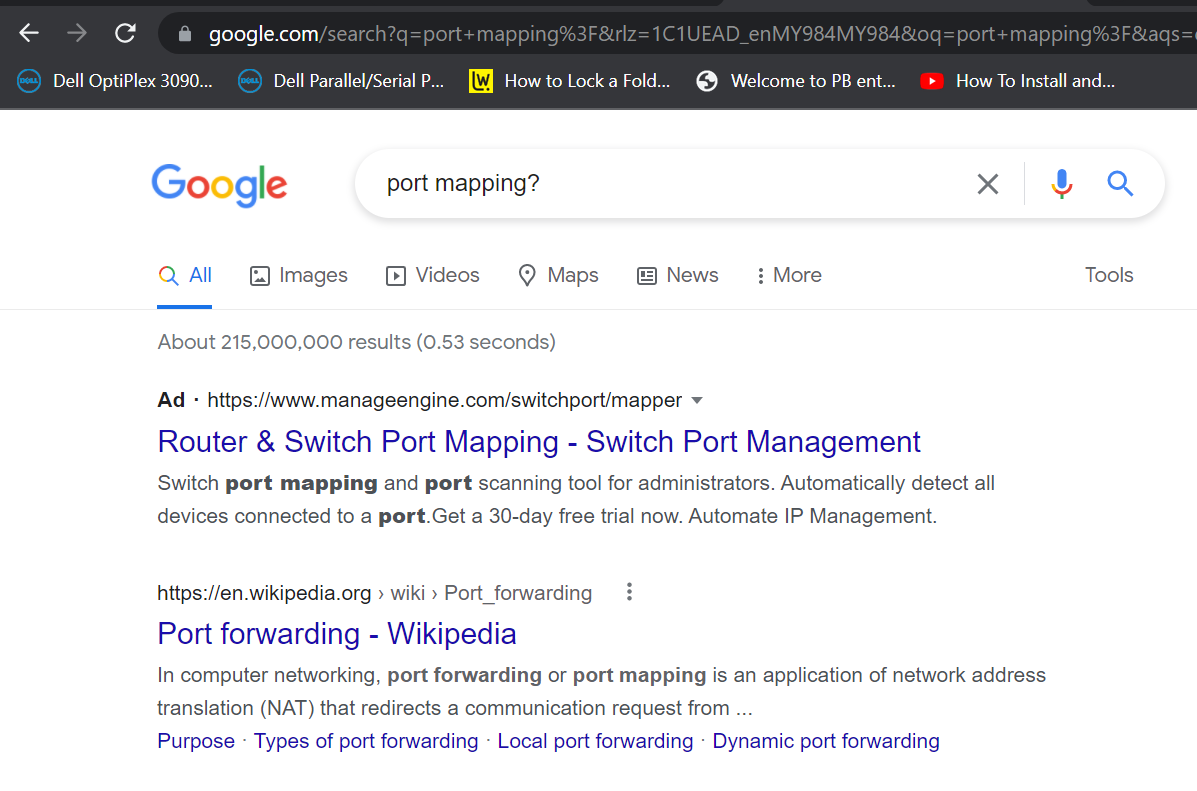The width and height of the screenshot is (1197, 791).
Task: Open the three-dot menu beside Wikipedia result
Action: pyautogui.click(x=629, y=592)
